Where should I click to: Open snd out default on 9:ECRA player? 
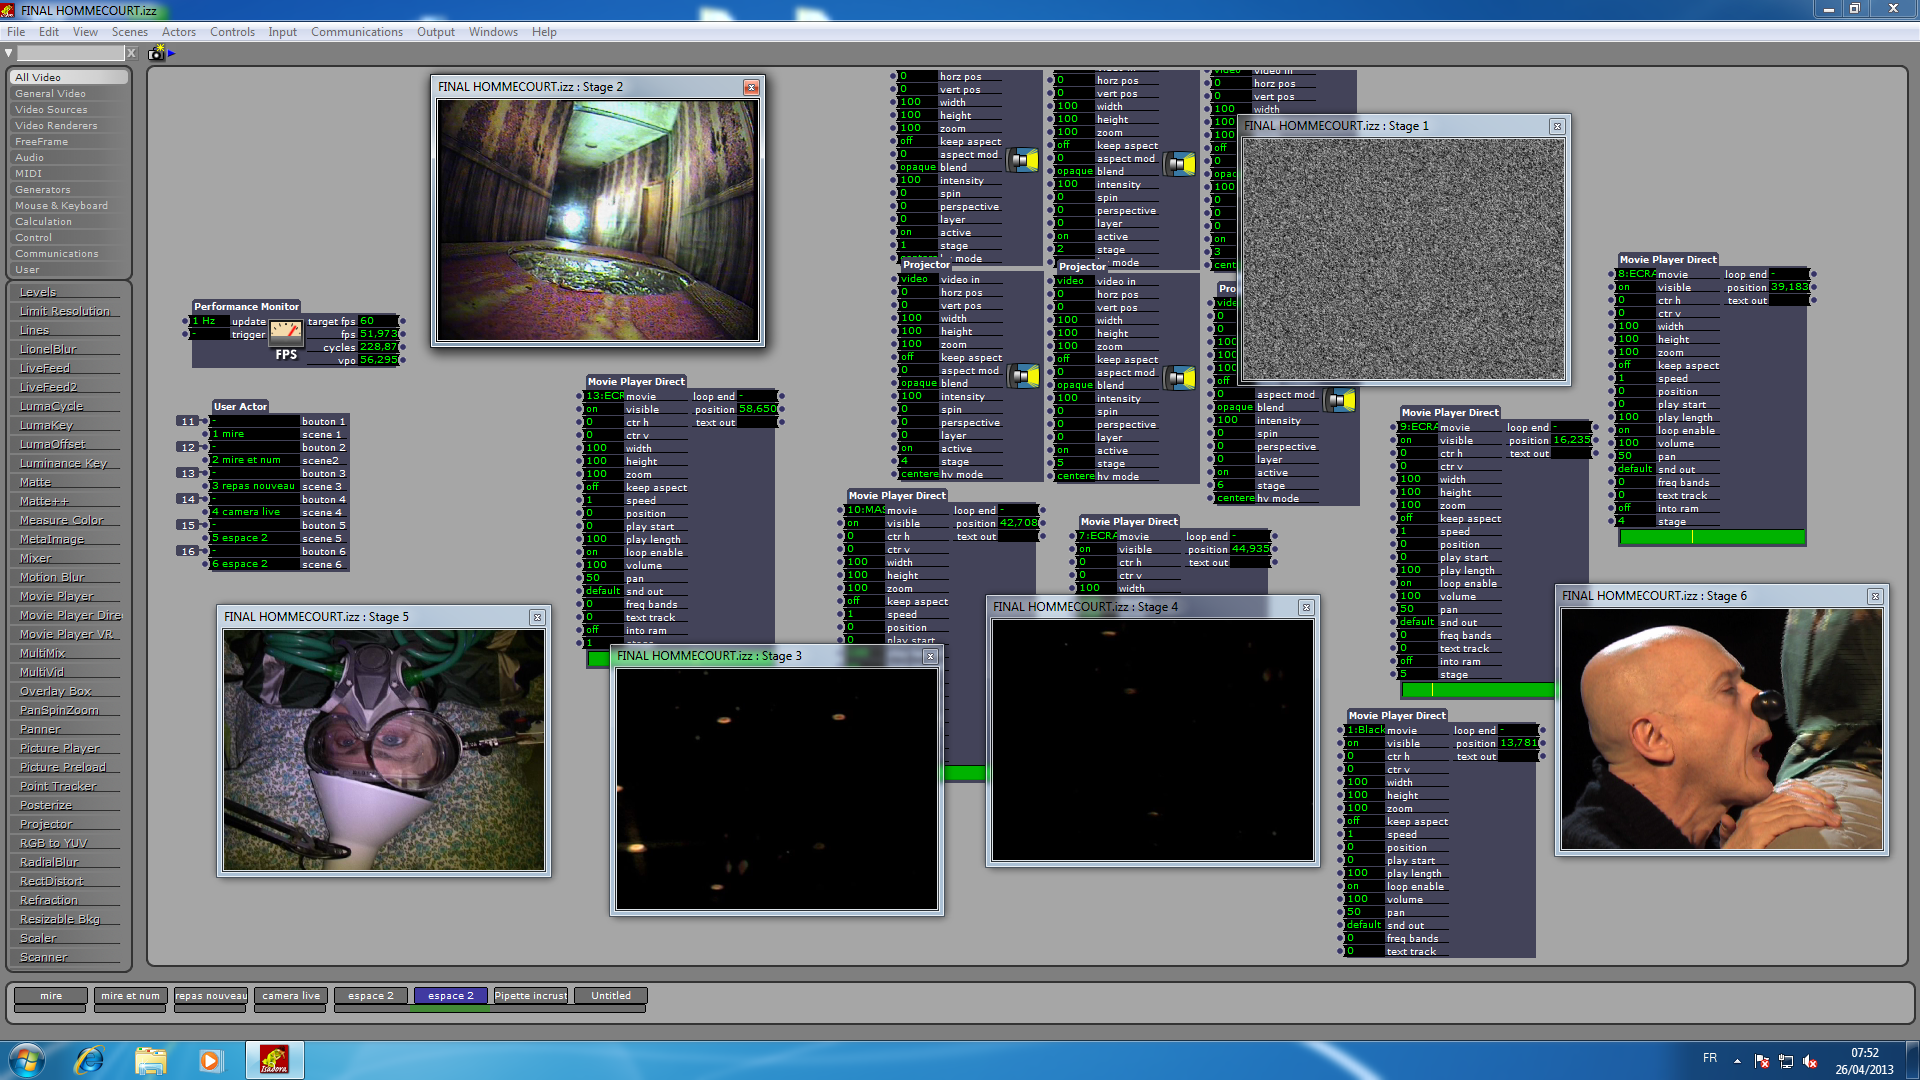1418,622
